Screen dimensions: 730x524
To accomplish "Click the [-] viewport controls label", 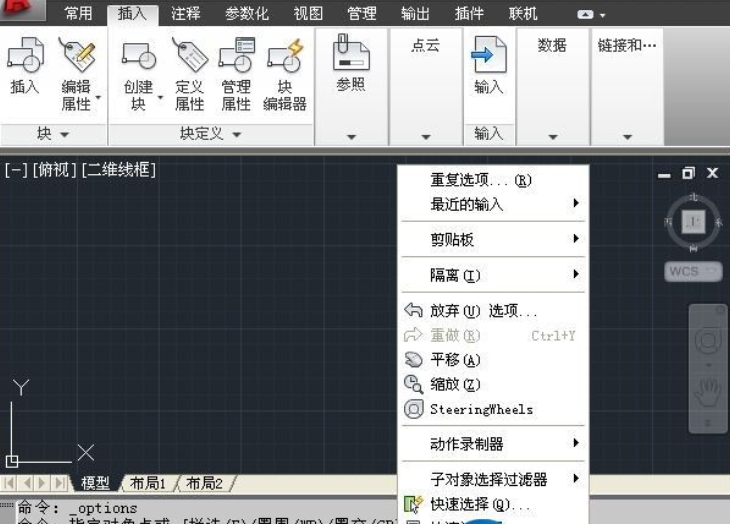I will (16, 170).
